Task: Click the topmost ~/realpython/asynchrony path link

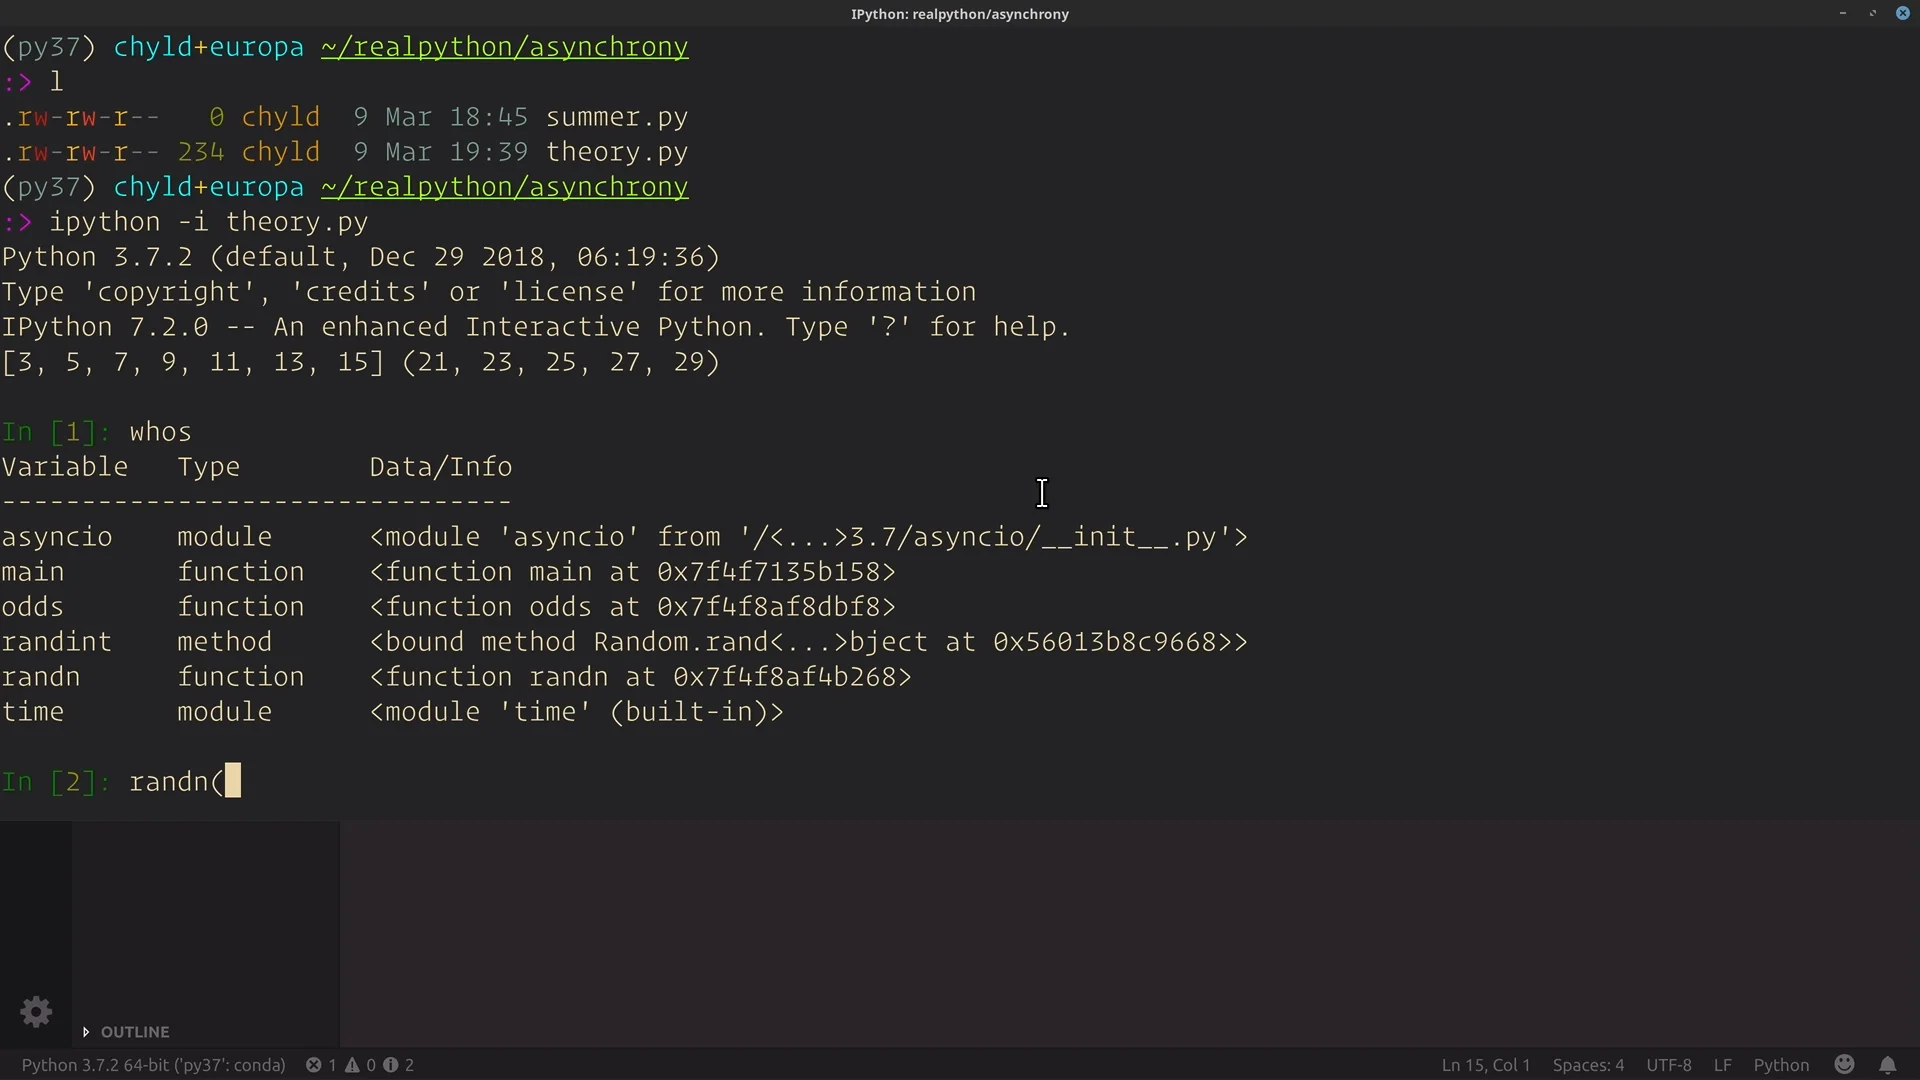Action: point(504,47)
